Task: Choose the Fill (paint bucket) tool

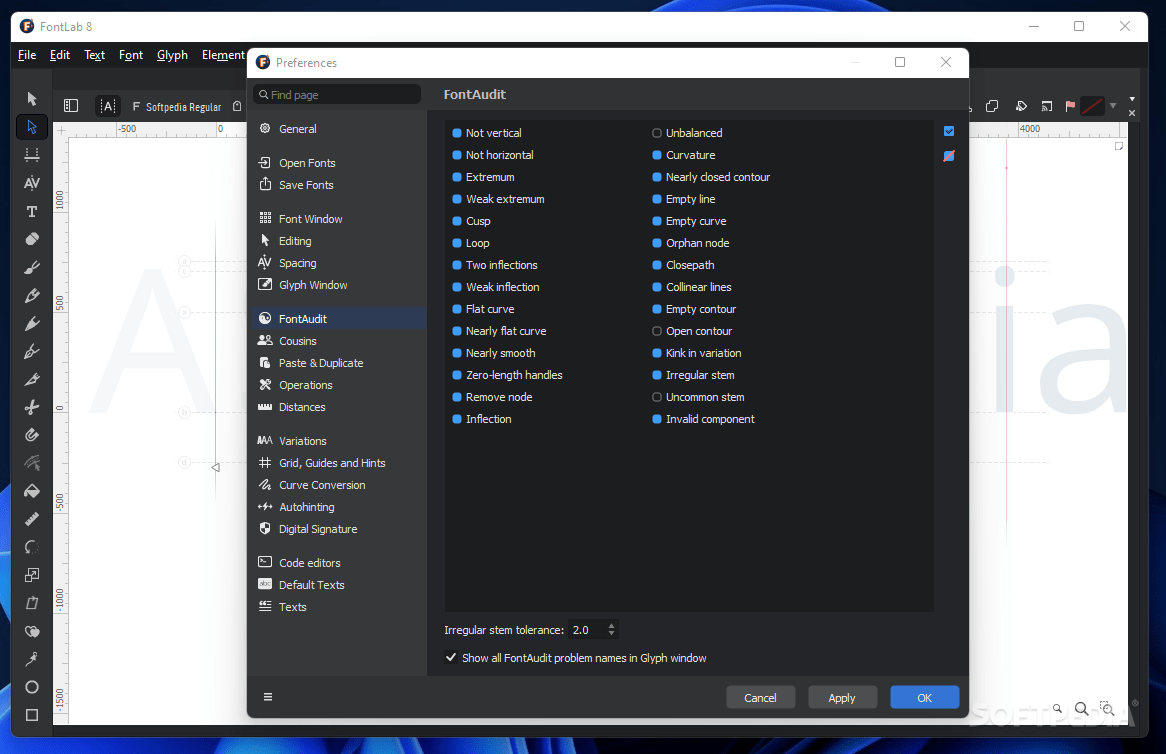Action: click(32, 492)
